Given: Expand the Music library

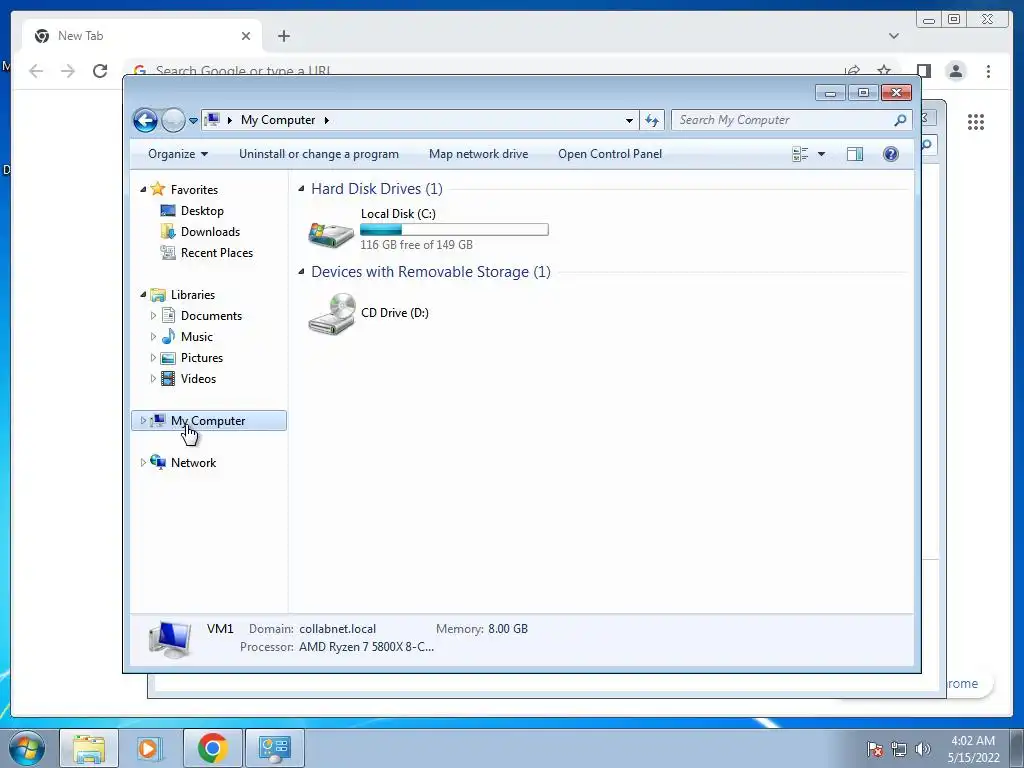Looking at the screenshot, I should point(153,337).
